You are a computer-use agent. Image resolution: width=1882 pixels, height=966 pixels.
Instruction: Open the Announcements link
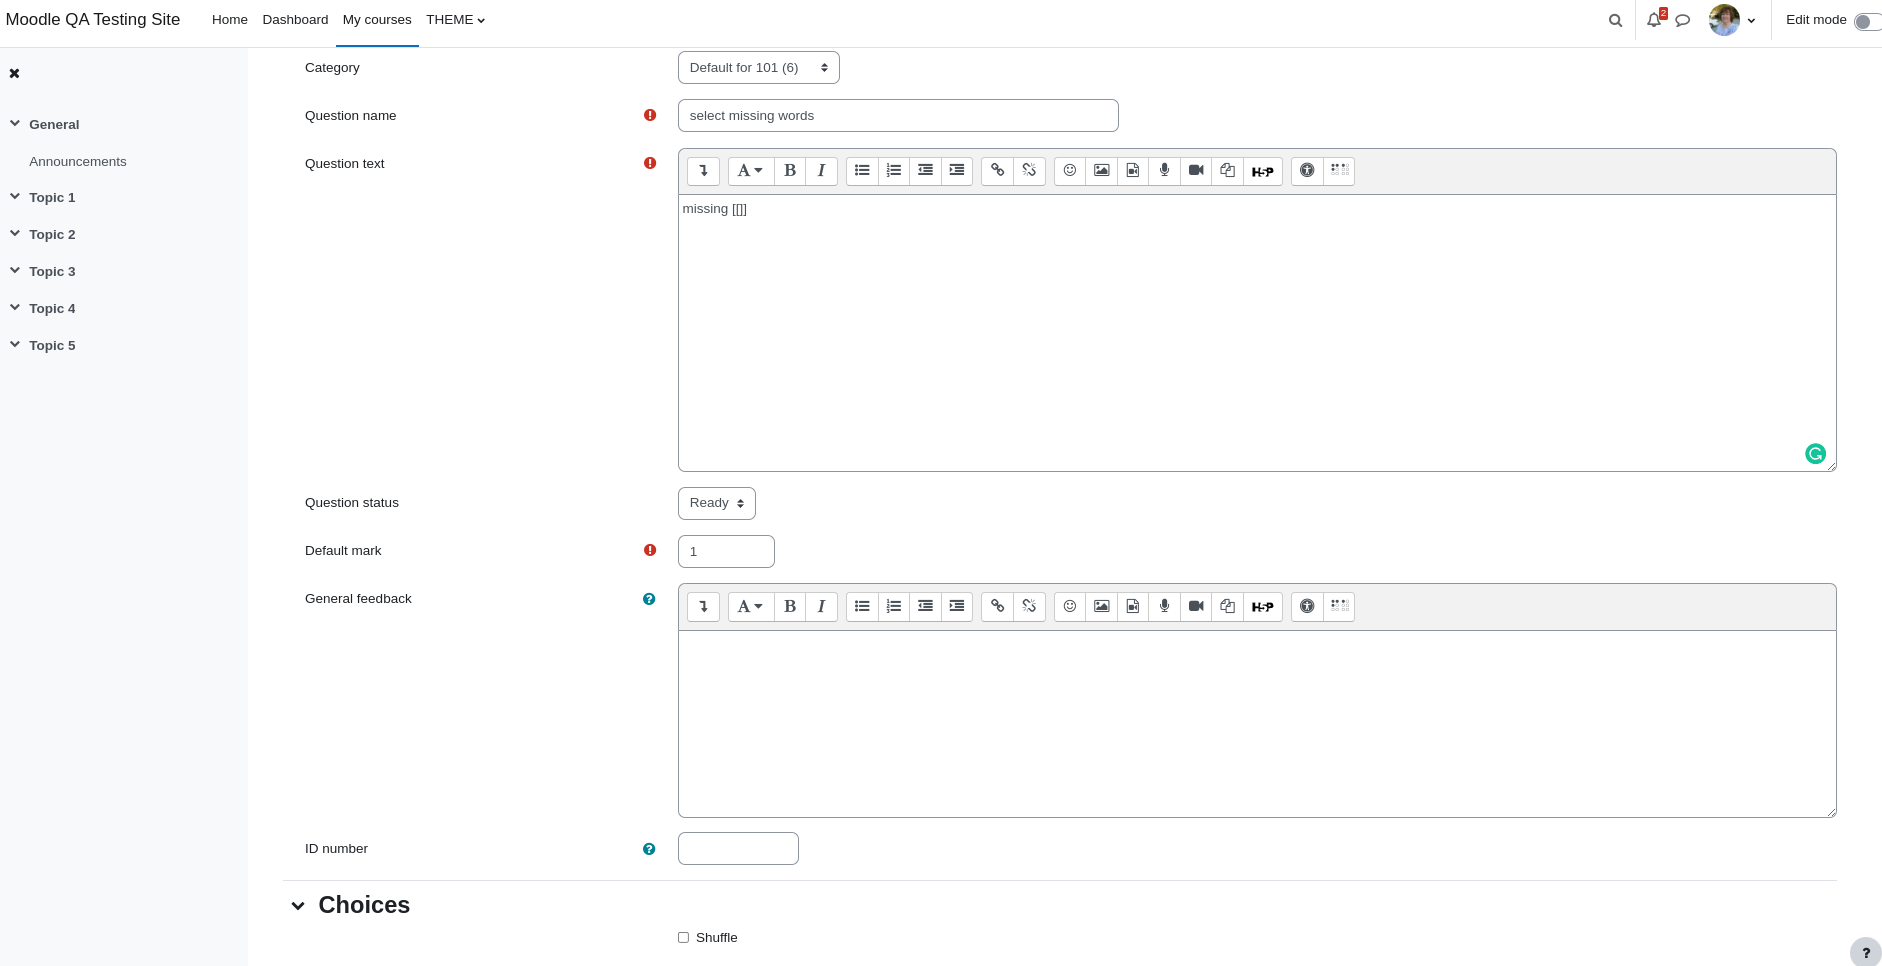tap(78, 162)
